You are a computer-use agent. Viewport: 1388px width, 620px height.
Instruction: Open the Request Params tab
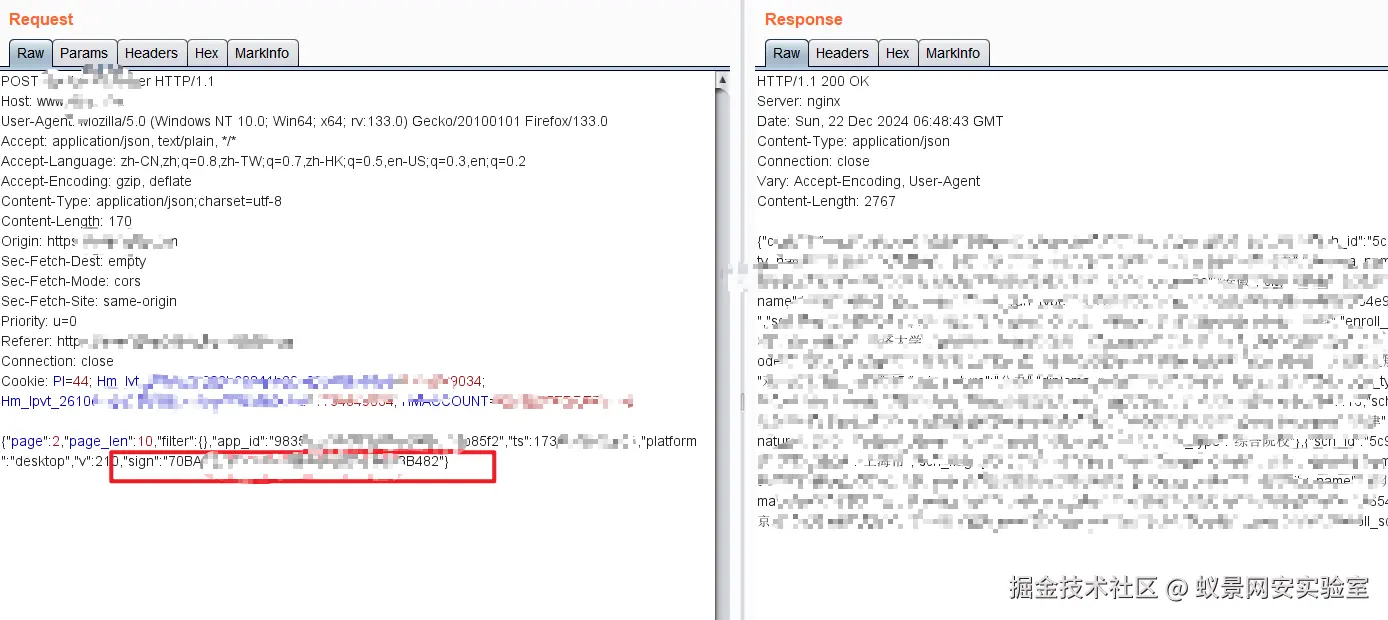[84, 53]
